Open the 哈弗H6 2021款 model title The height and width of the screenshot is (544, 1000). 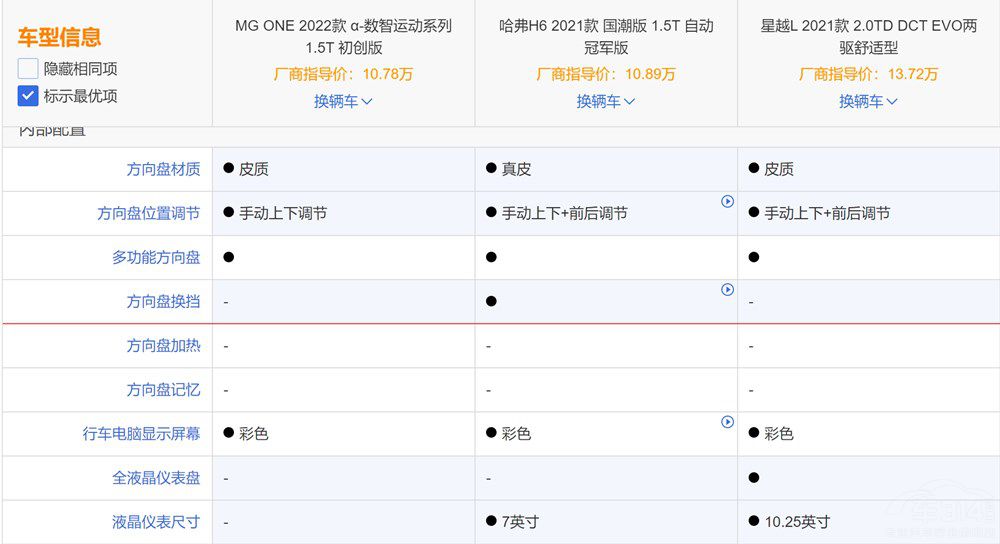coord(606,37)
